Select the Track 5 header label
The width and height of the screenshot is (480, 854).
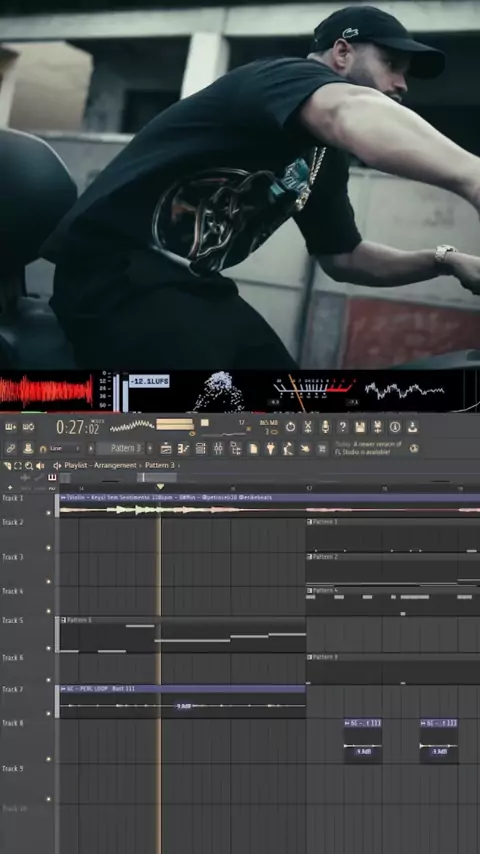click(x=13, y=620)
